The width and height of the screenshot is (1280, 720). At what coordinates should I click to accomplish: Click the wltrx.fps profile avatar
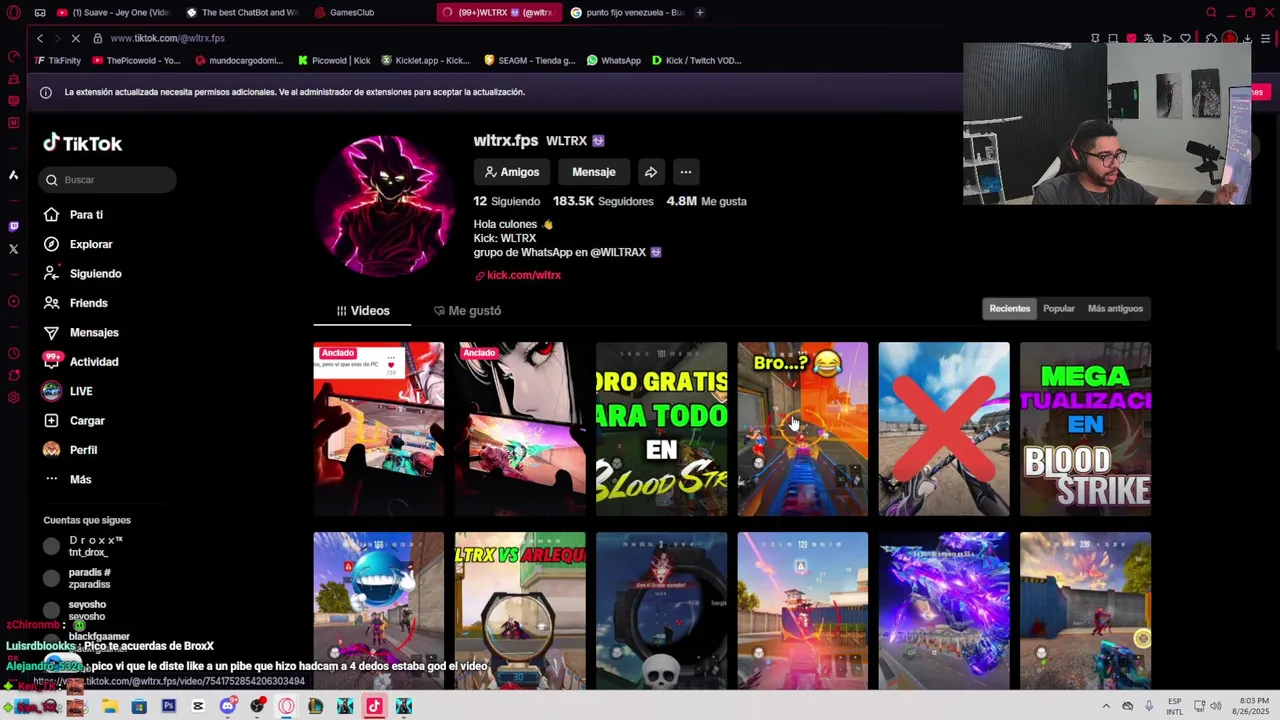(385, 205)
